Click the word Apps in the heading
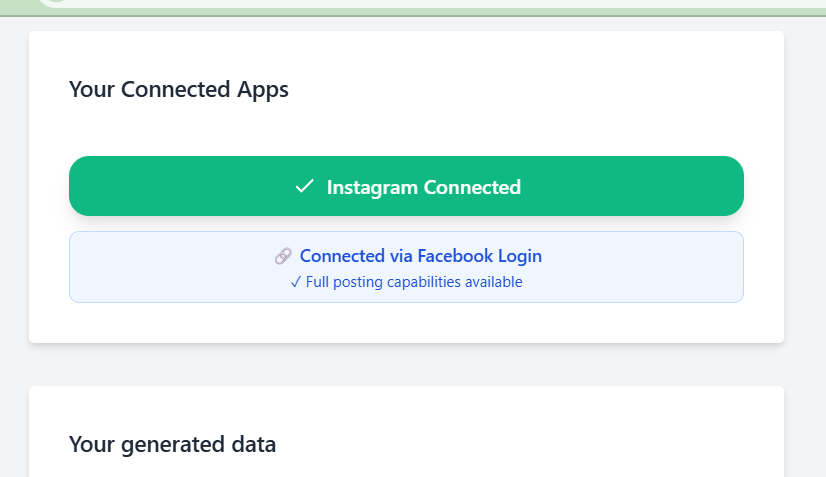 tap(262, 89)
